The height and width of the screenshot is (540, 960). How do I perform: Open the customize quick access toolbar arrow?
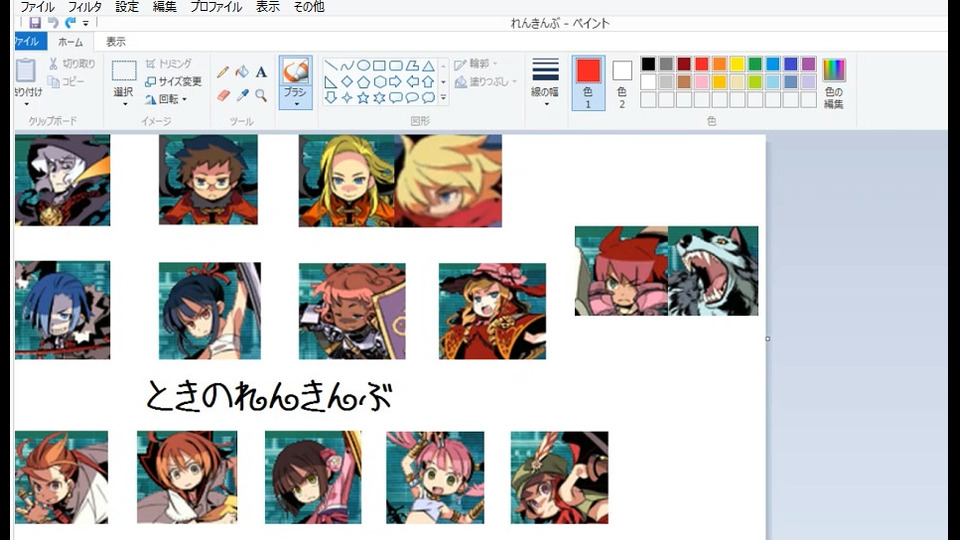click(x=86, y=24)
